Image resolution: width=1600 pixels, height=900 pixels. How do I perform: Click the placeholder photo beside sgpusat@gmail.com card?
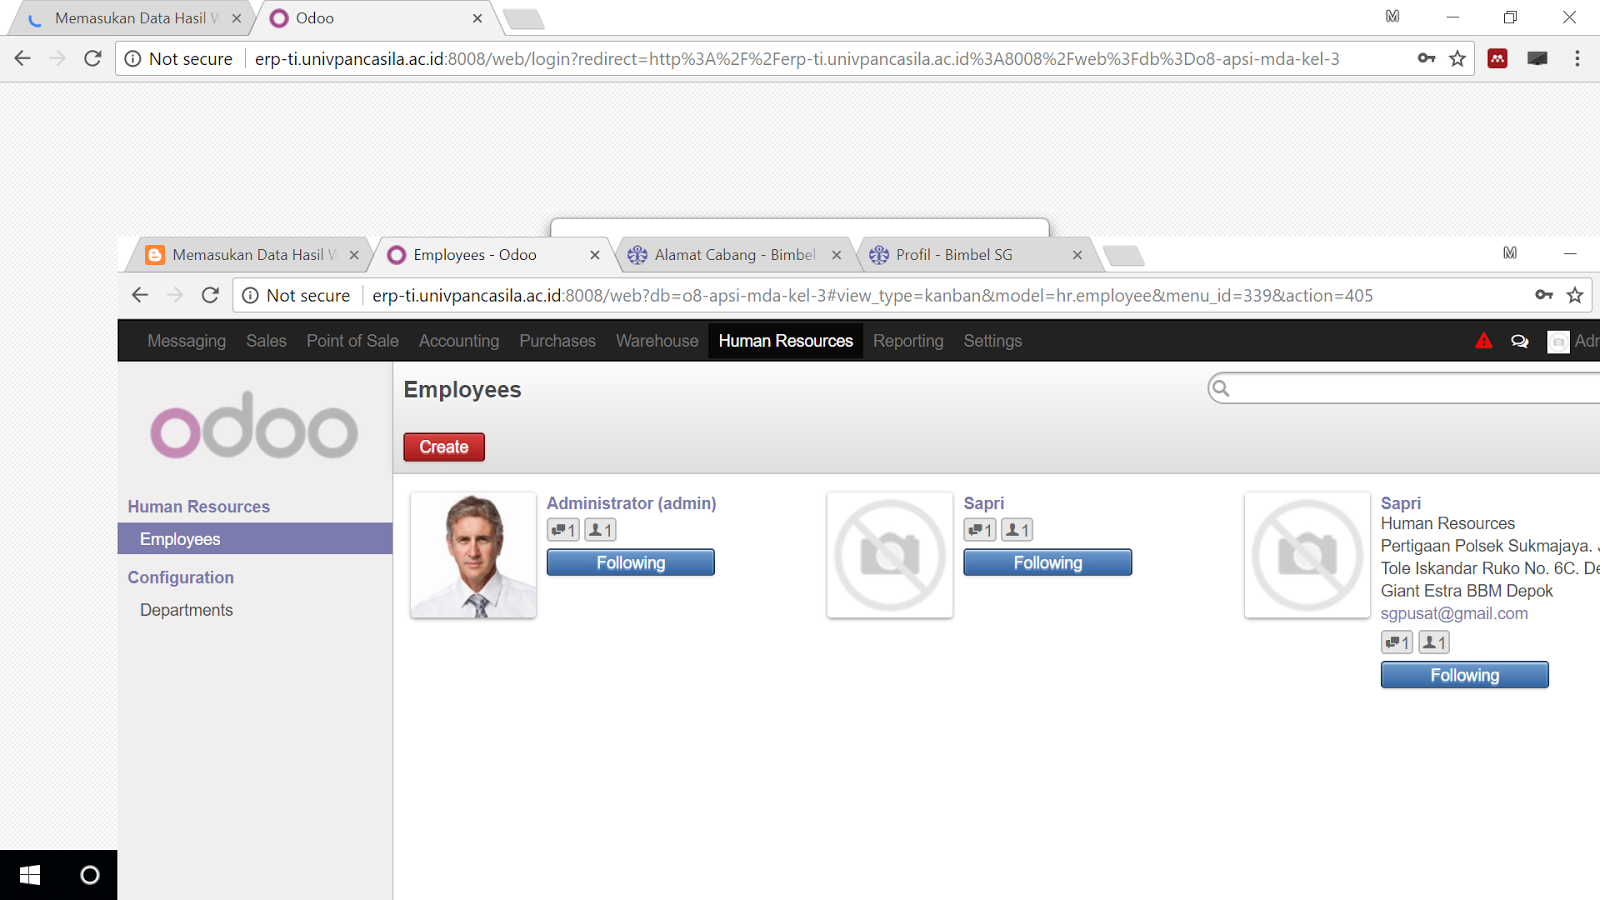(1307, 555)
